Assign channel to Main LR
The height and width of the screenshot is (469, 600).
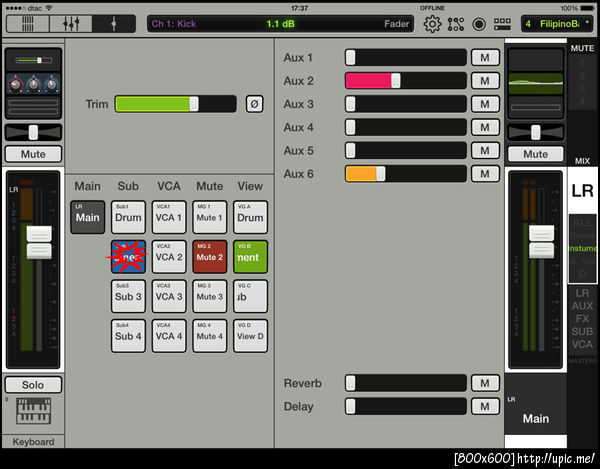click(88, 217)
